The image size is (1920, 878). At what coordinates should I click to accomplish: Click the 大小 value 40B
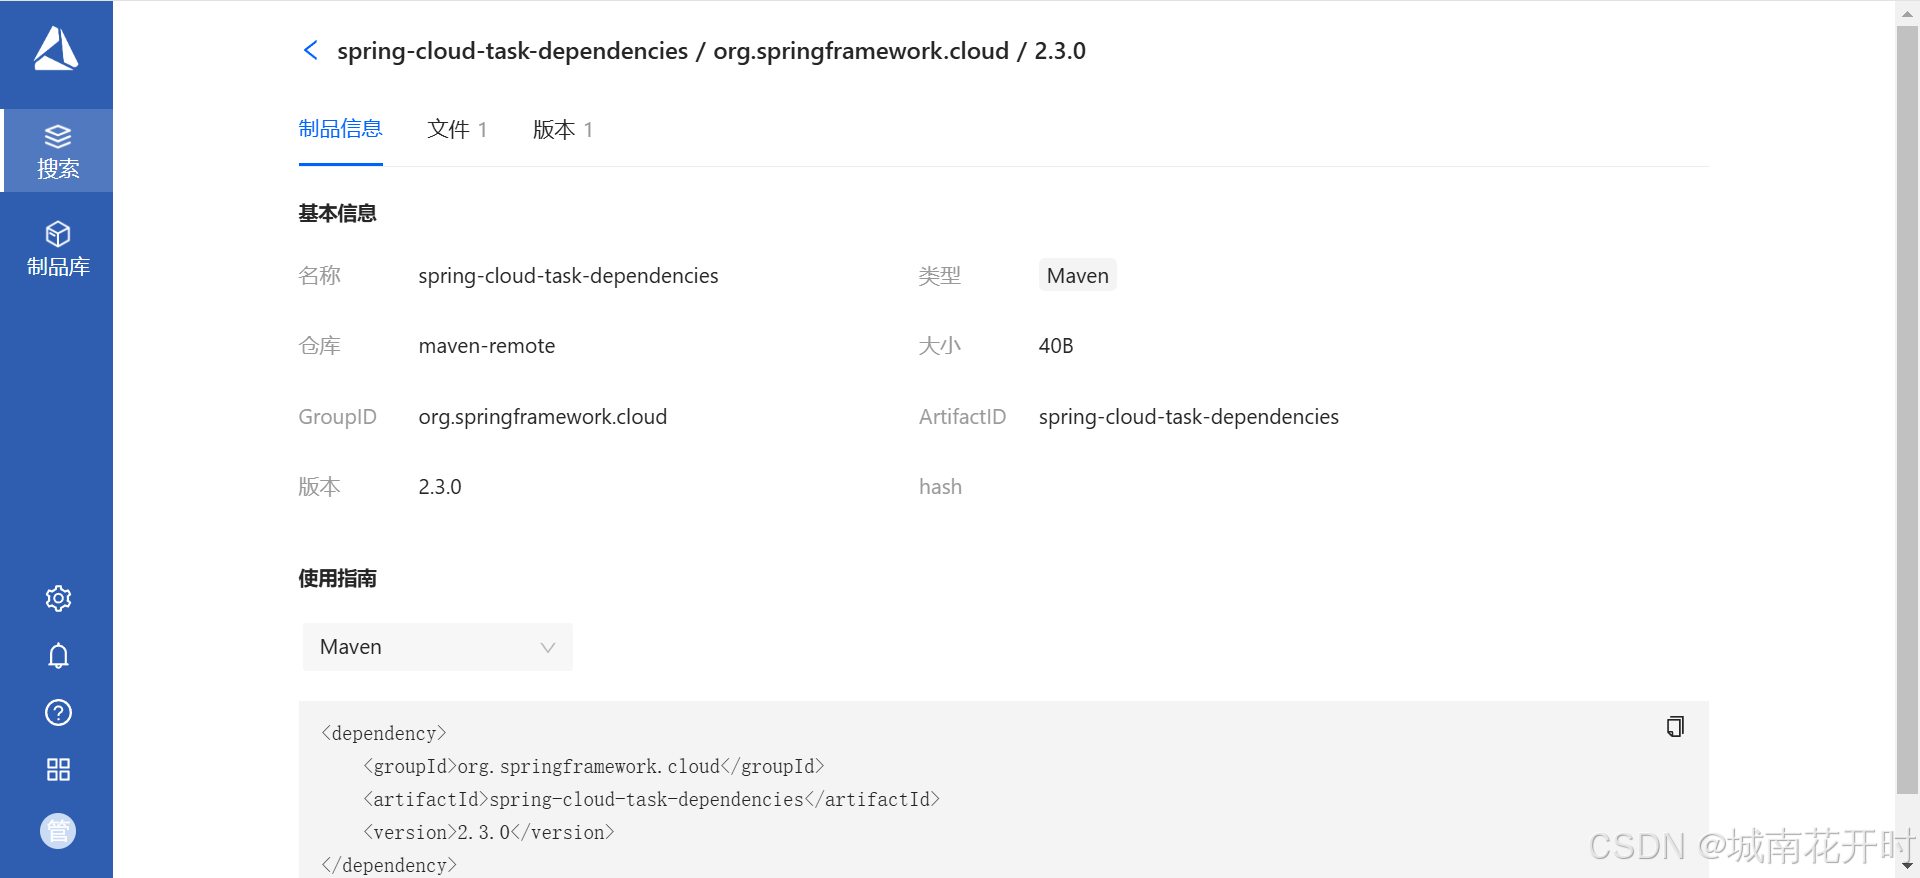[x=1056, y=346]
